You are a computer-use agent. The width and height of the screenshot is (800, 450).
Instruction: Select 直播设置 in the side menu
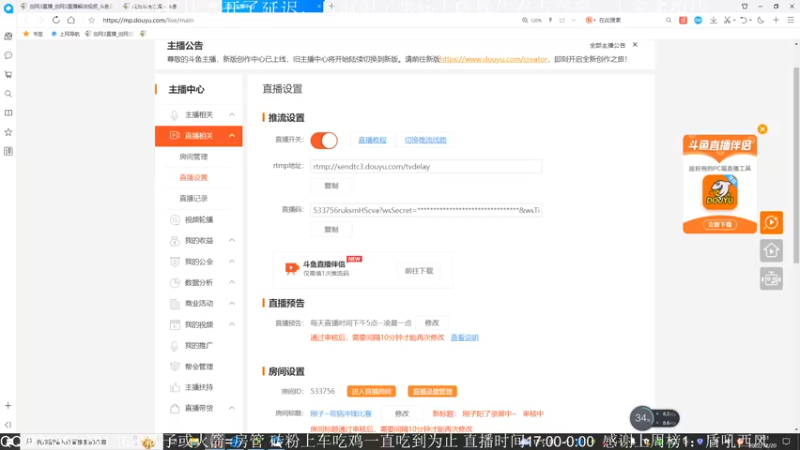(193, 178)
